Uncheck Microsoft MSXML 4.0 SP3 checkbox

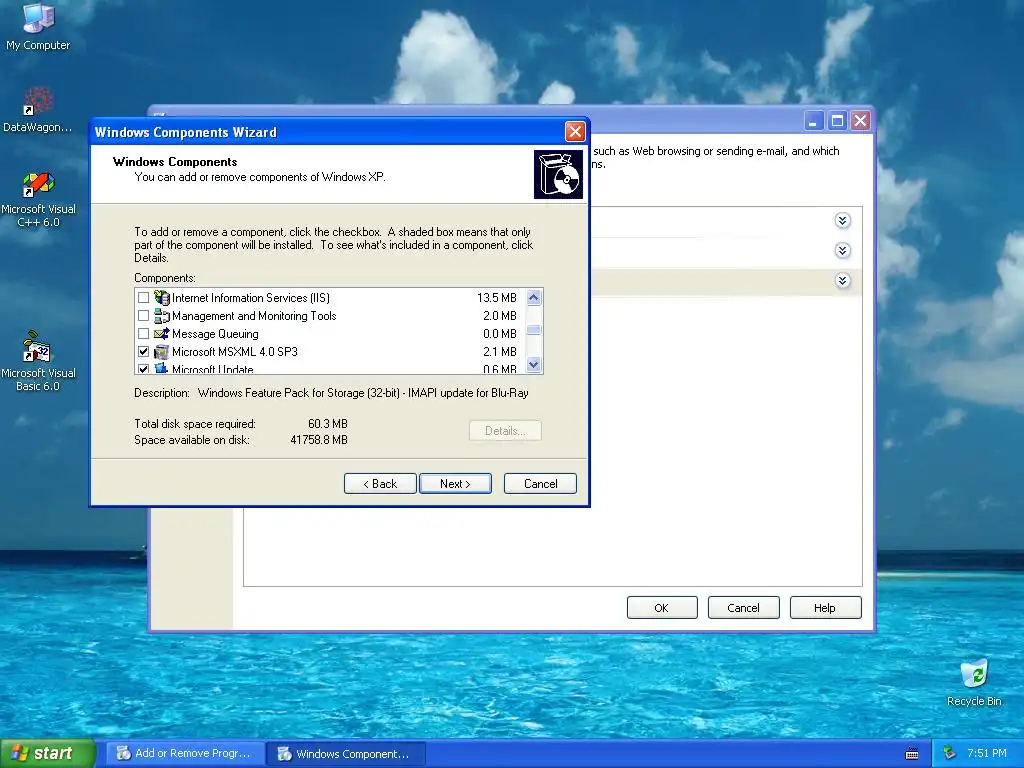click(x=144, y=352)
